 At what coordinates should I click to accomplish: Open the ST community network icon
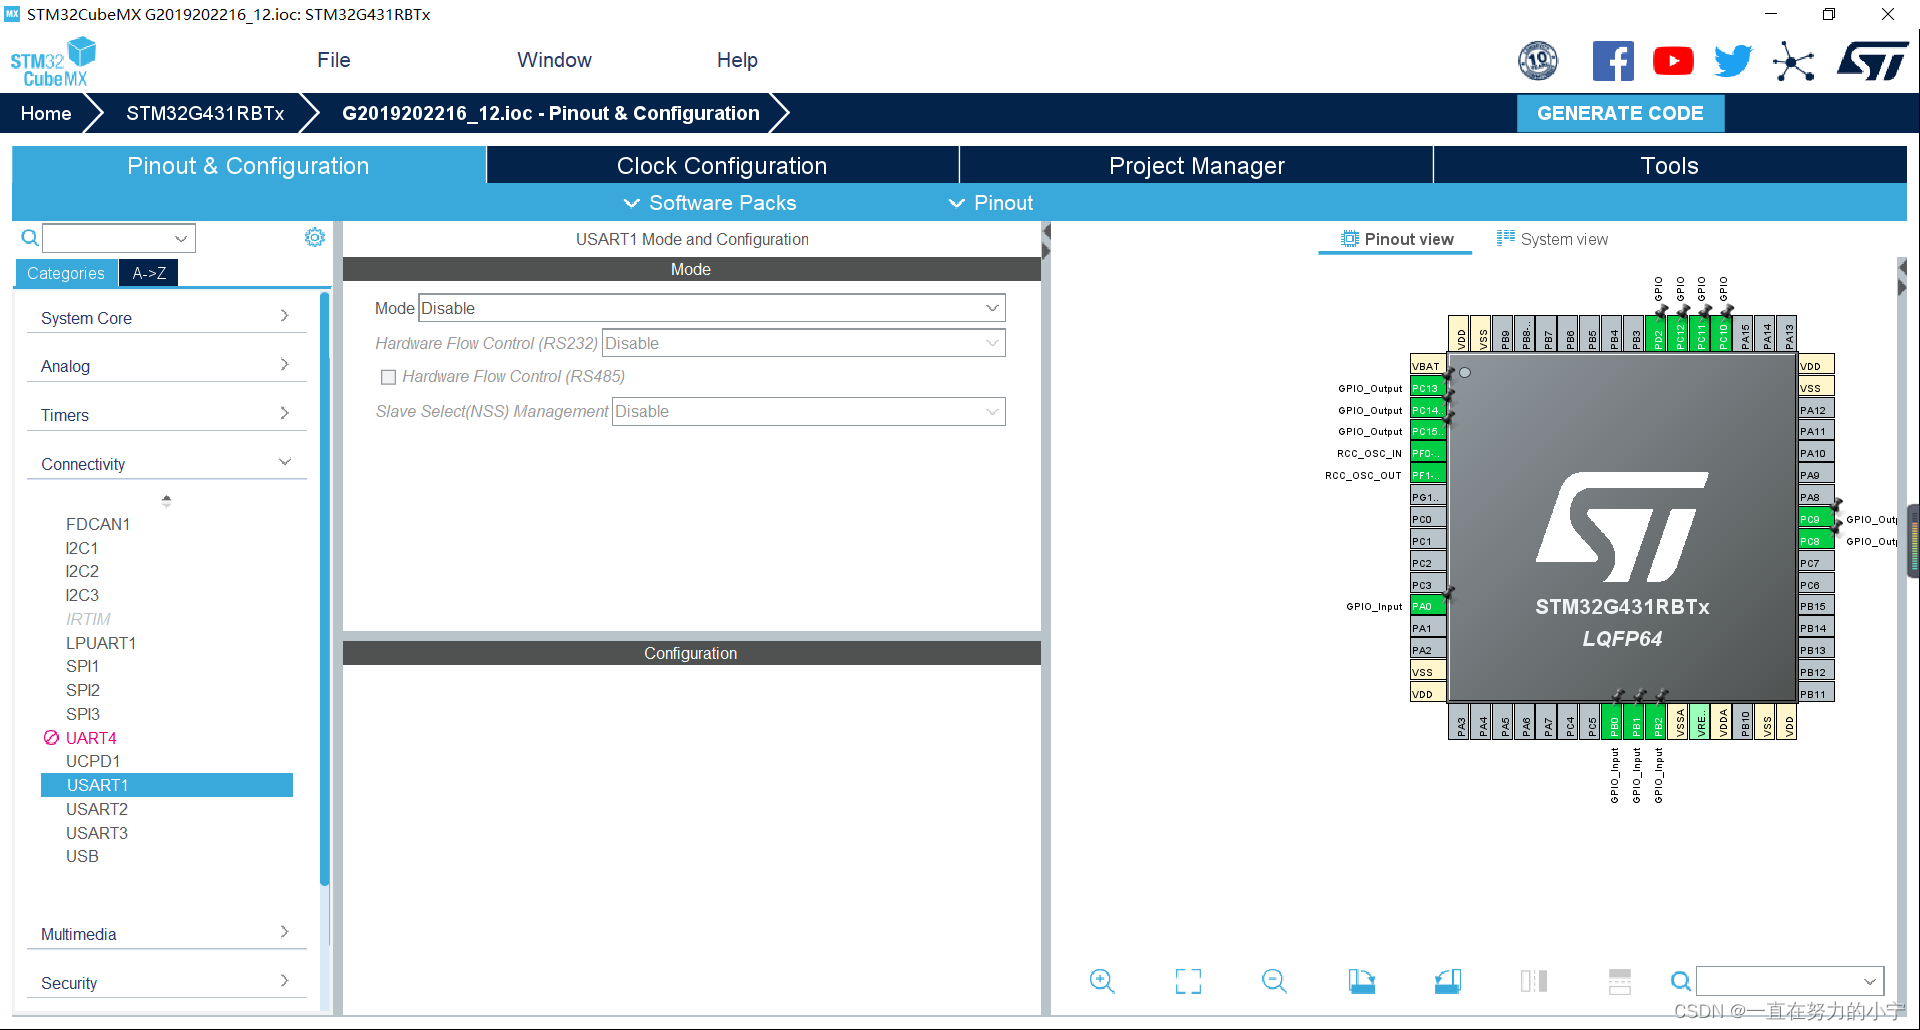[x=1793, y=61]
